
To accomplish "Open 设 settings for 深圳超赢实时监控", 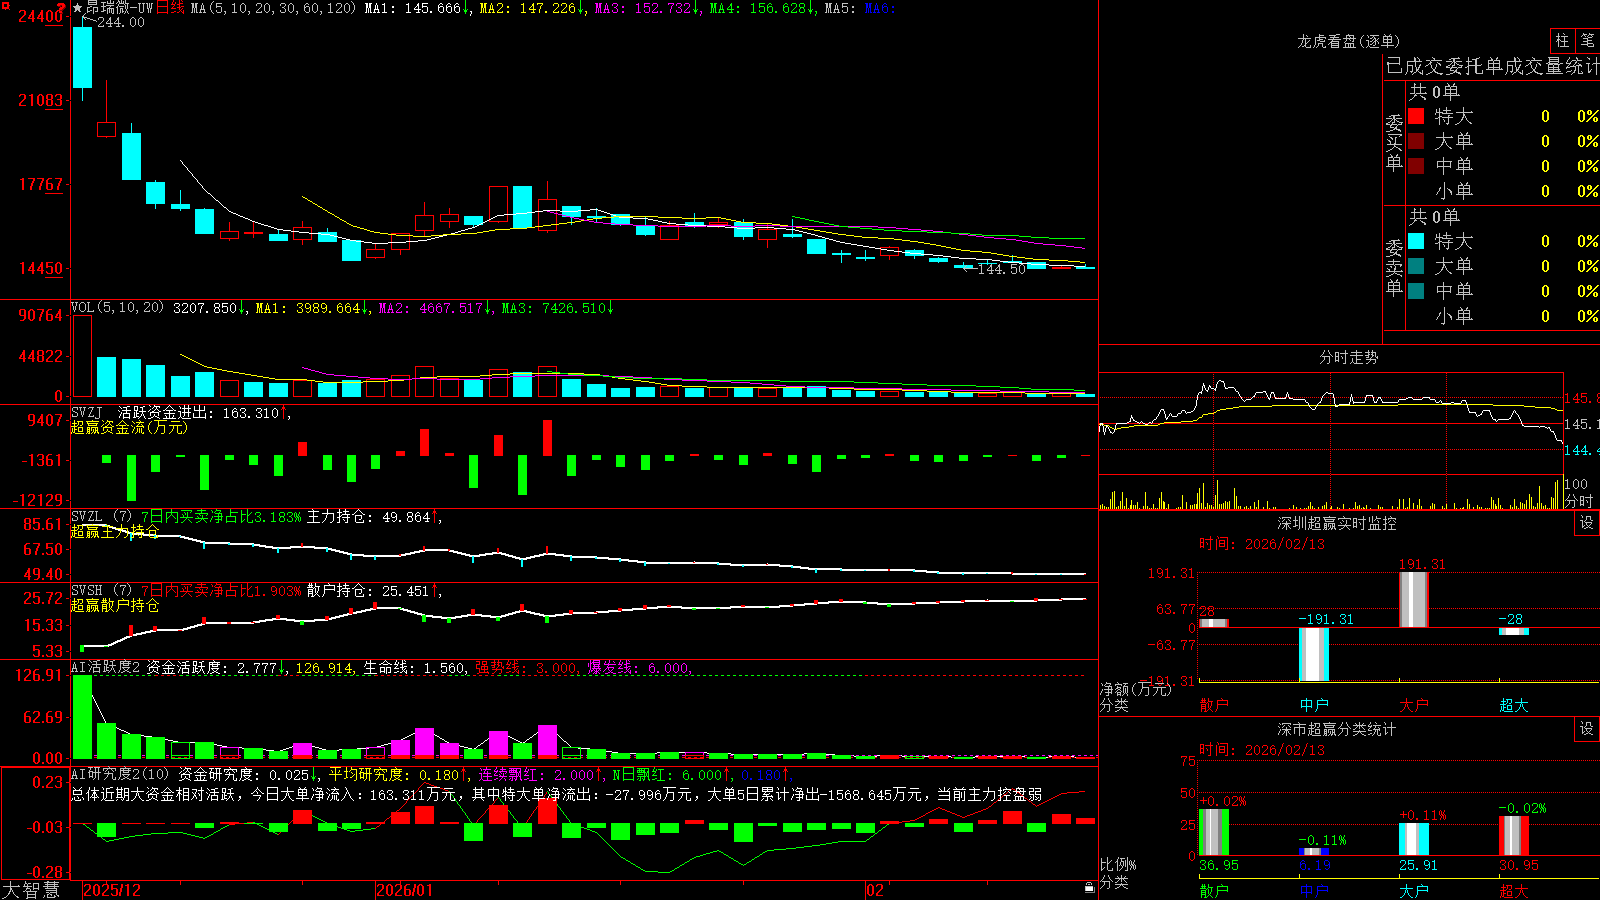I will 1587,523.
